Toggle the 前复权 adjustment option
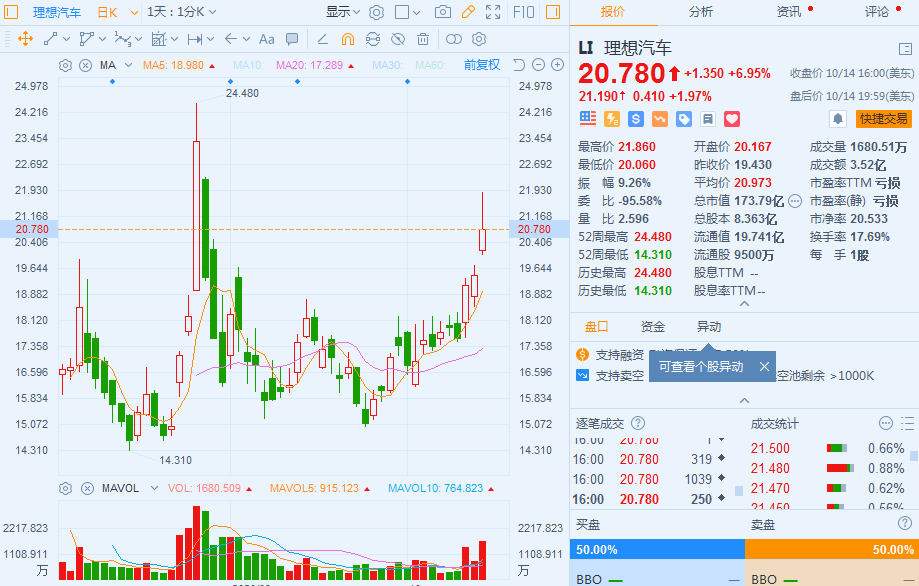The image size is (919, 586). (482, 65)
